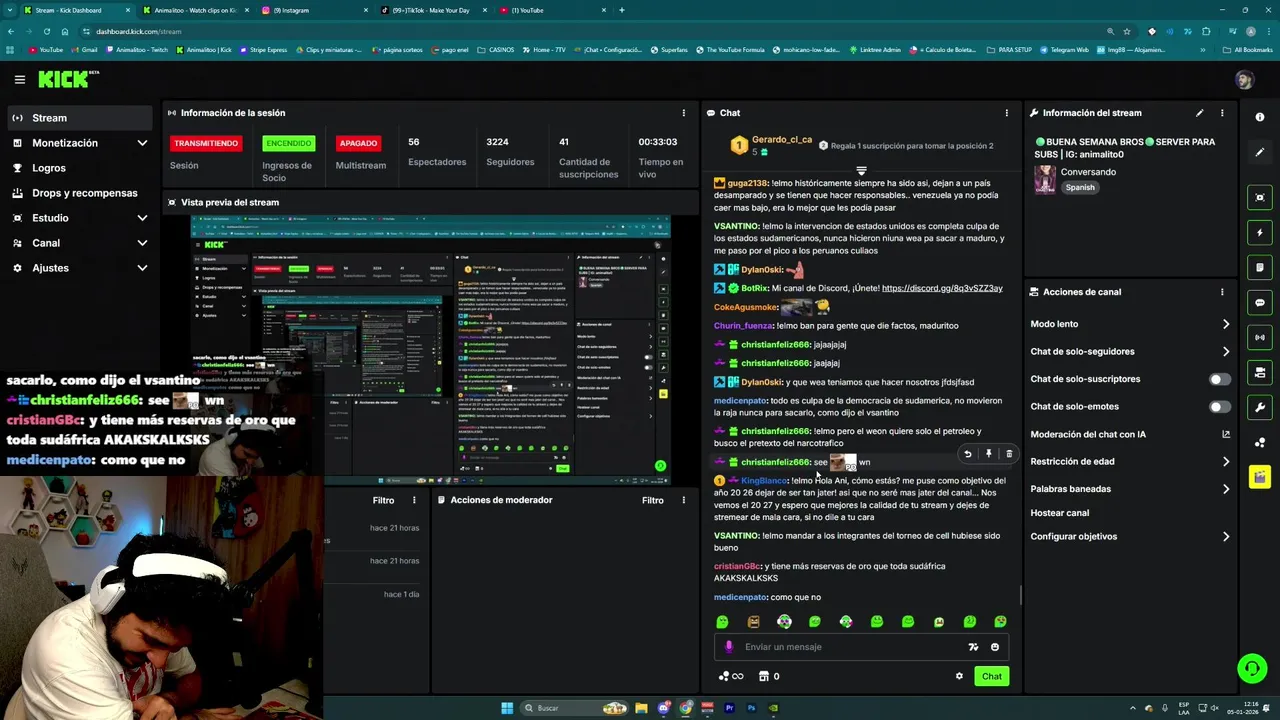Open the info icon in right toolbar
Viewport: 1280px width, 720px height.
pyautogui.click(x=1260, y=117)
